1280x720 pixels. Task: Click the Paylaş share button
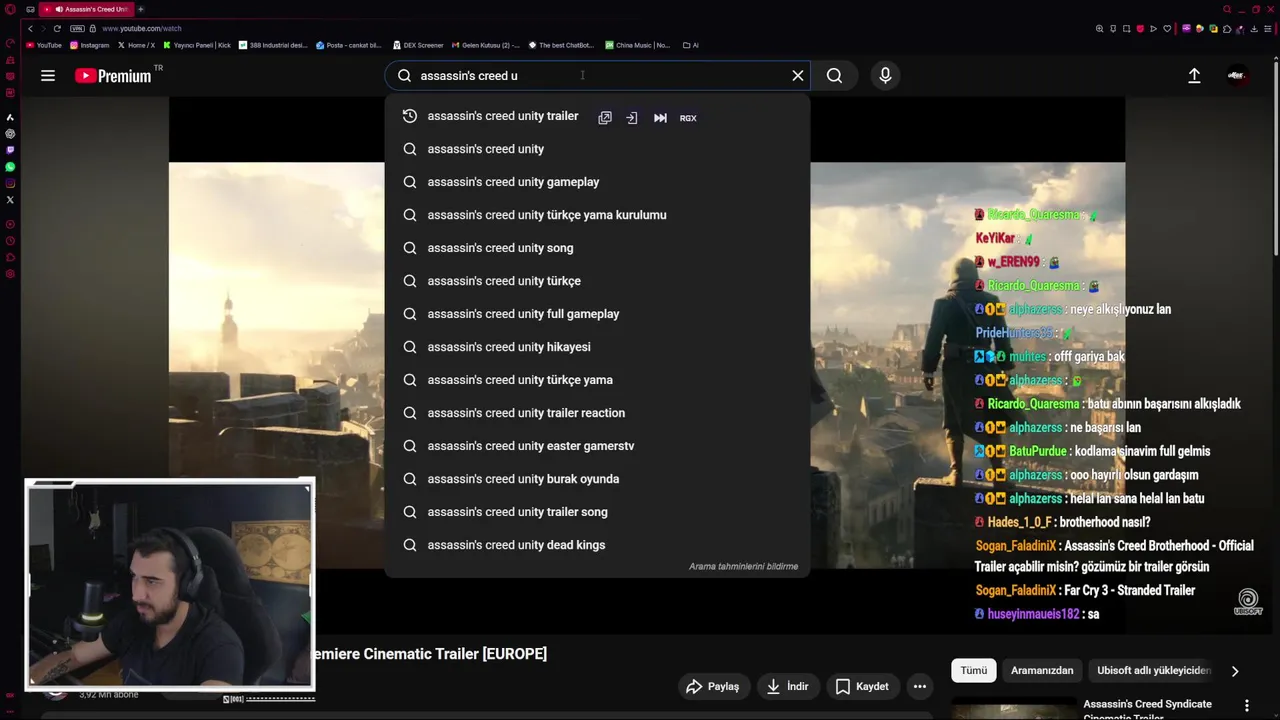tap(713, 686)
